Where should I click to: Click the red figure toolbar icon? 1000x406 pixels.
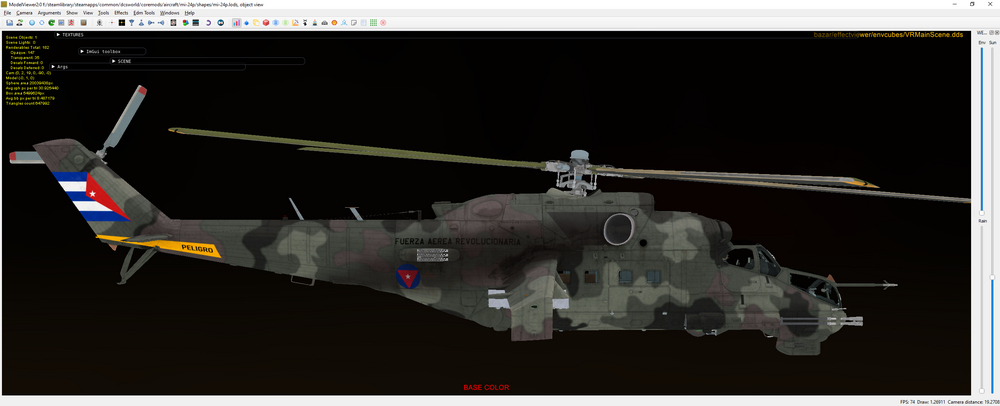pos(71,22)
